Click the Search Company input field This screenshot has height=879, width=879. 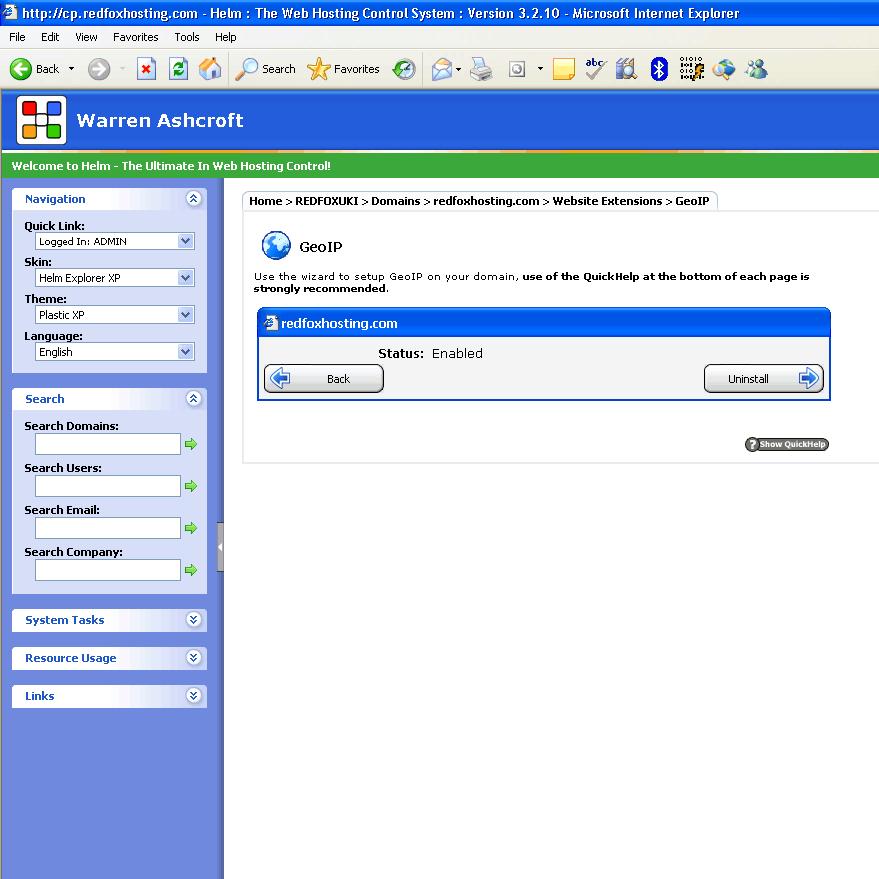coord(108,570)
